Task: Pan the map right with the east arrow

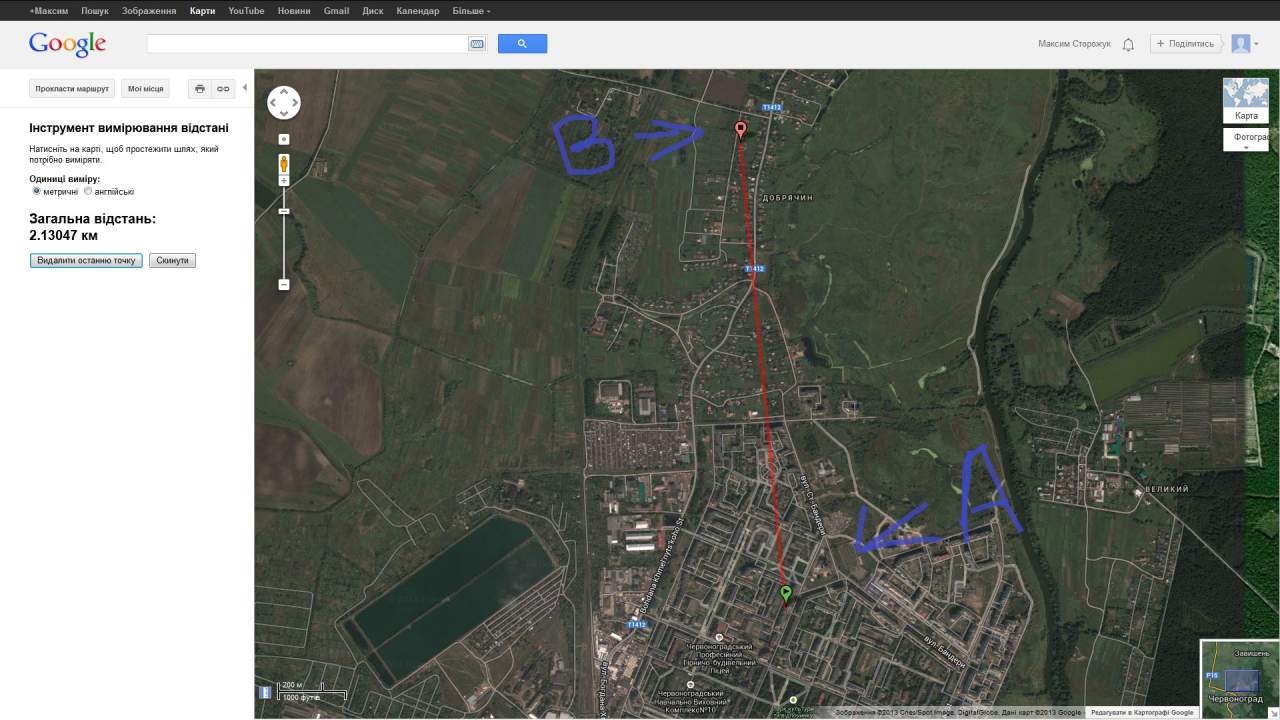Action: (294, 102)
